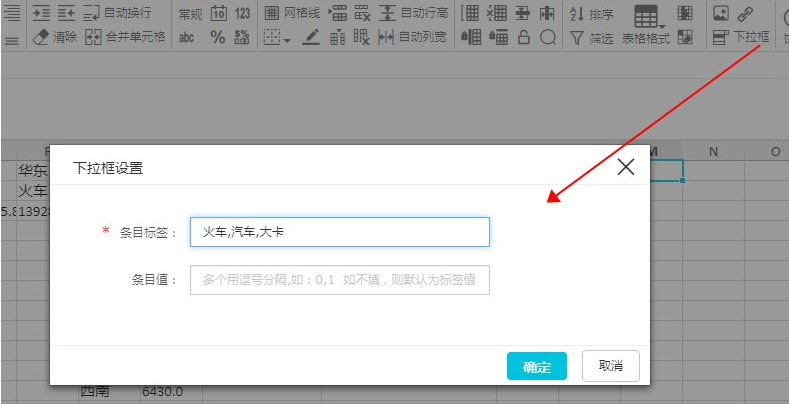The image size is (789, 404).
Task: Select column N header
Action: [x=713, y=151]
